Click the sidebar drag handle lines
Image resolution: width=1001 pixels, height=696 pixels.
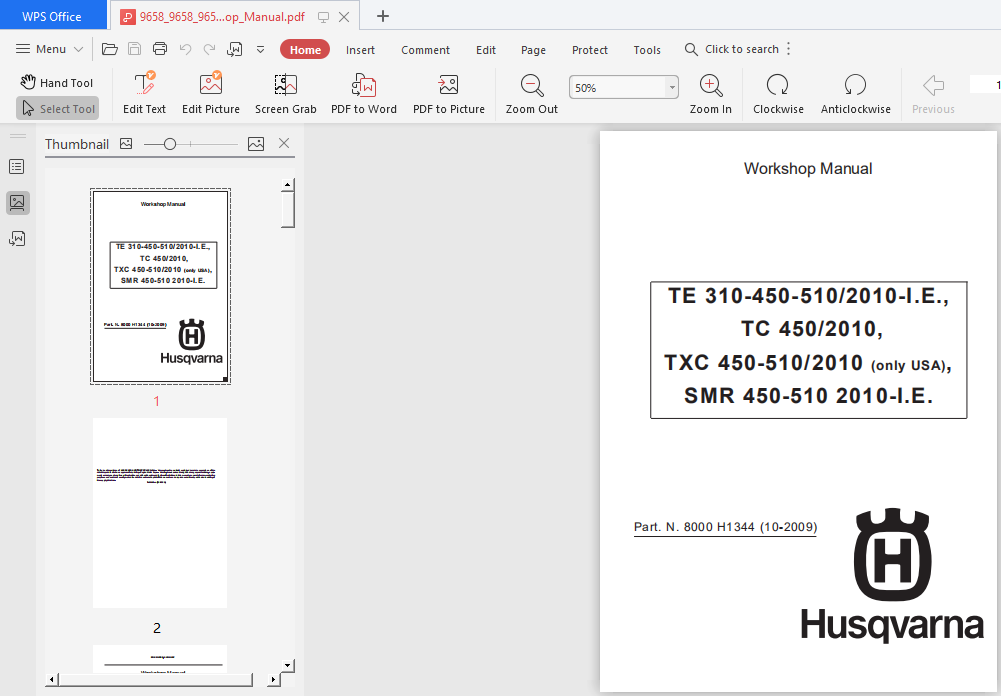[x=18, y=136]
